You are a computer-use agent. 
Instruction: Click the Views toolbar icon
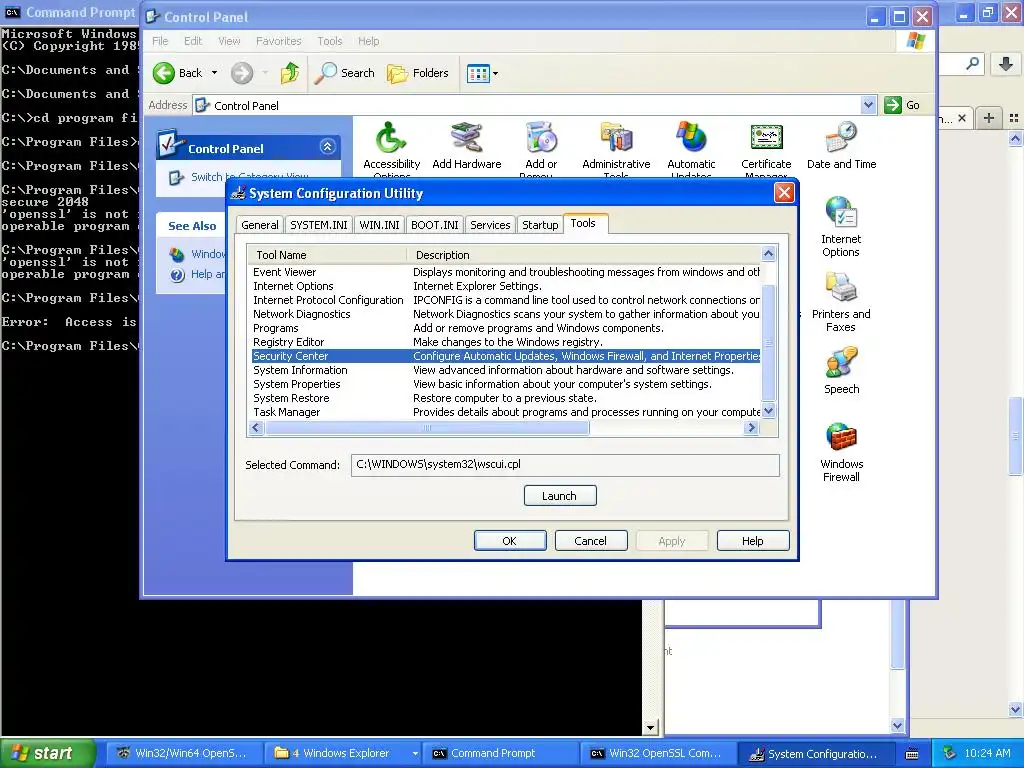(x=478, y=73)
